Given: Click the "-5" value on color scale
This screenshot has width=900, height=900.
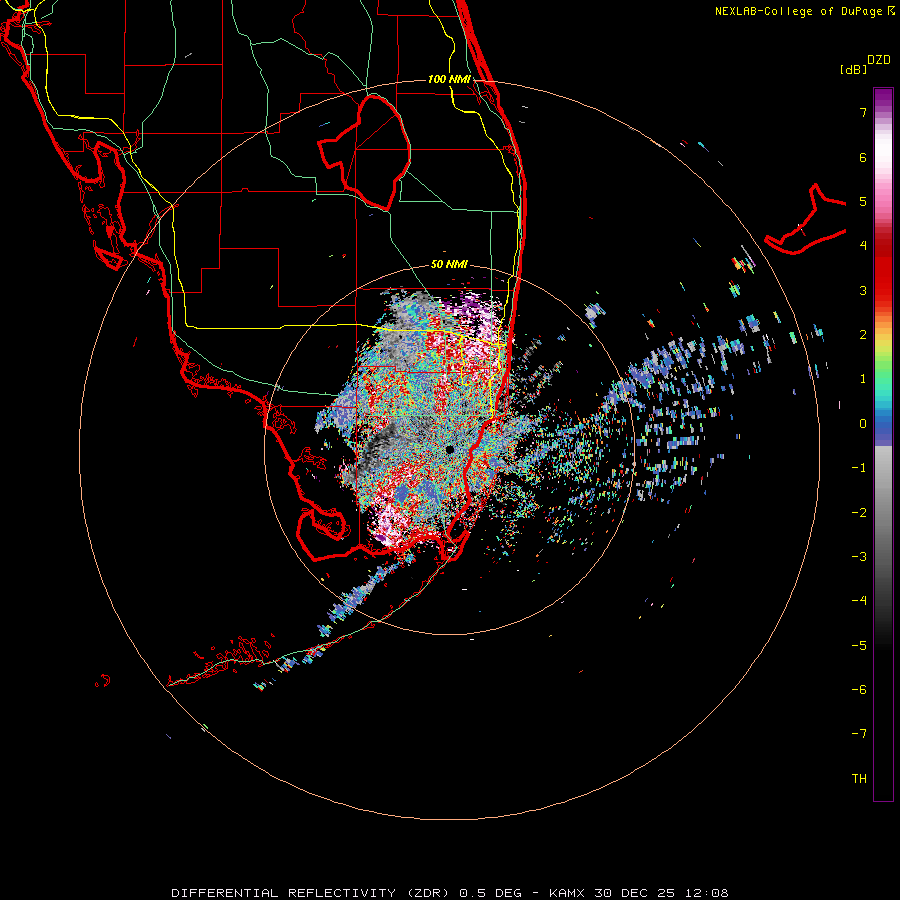Looking at the screenshot, I should click(859, 645).
